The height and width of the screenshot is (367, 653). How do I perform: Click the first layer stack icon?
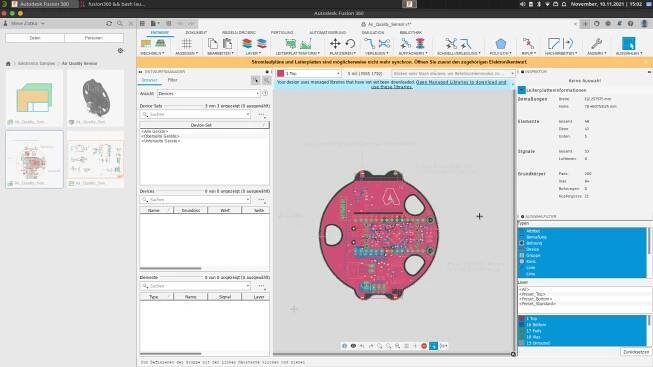coord(247,43)
